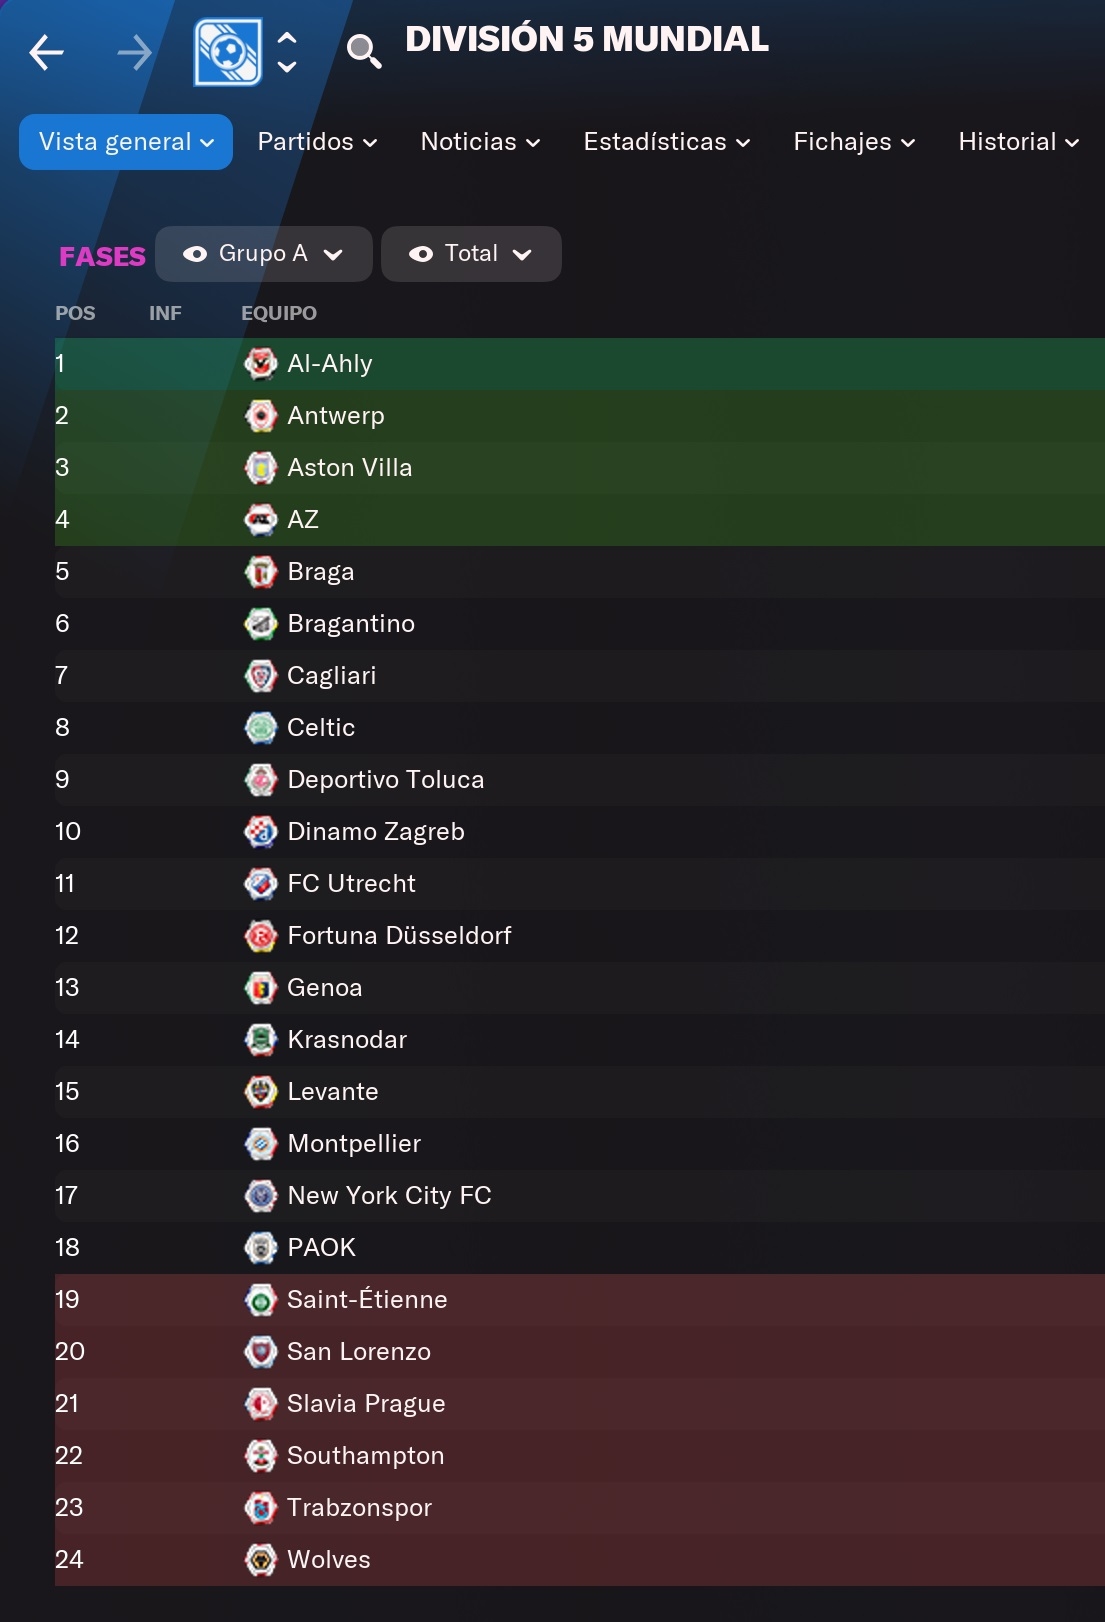The image size is (1105, 1622).
Task: Click the División 5 Mundial competition badge
Action: coord(228,52)
